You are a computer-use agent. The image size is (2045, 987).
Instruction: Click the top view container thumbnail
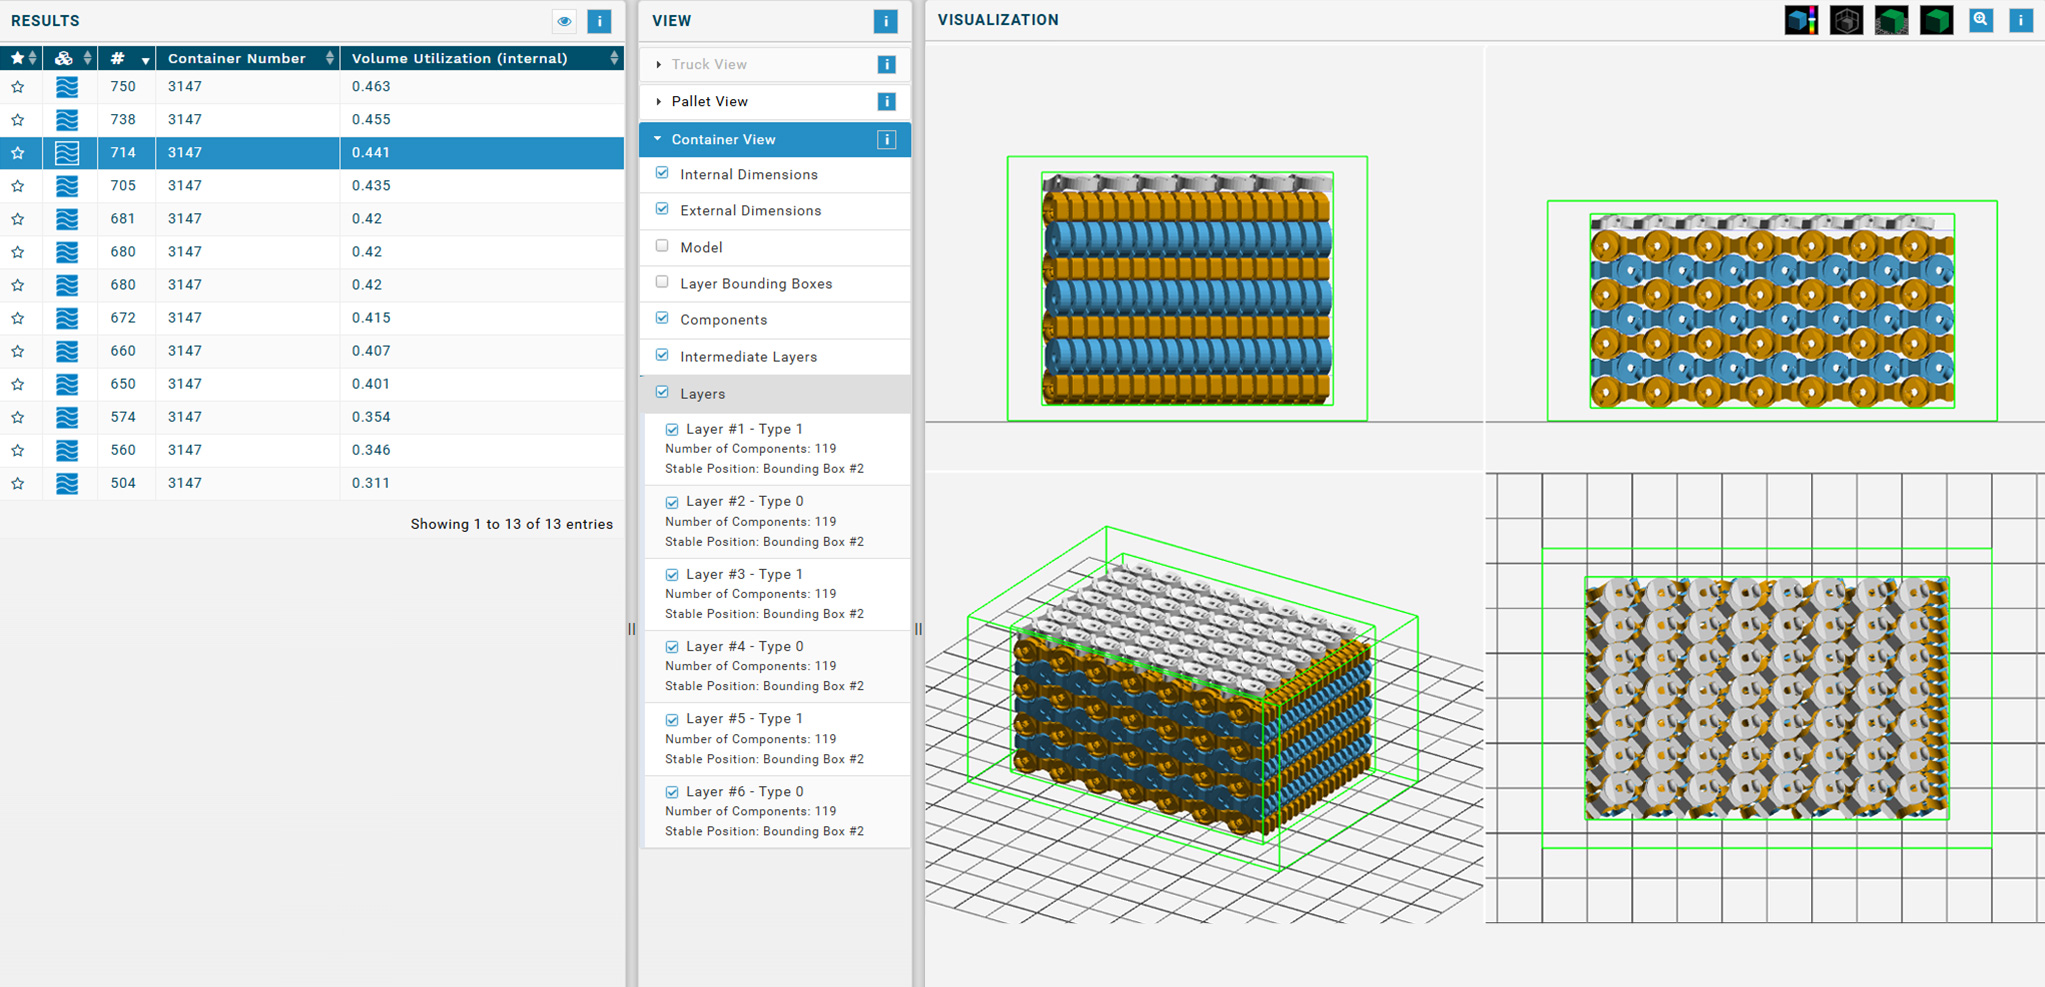[x=1767, y=698]
